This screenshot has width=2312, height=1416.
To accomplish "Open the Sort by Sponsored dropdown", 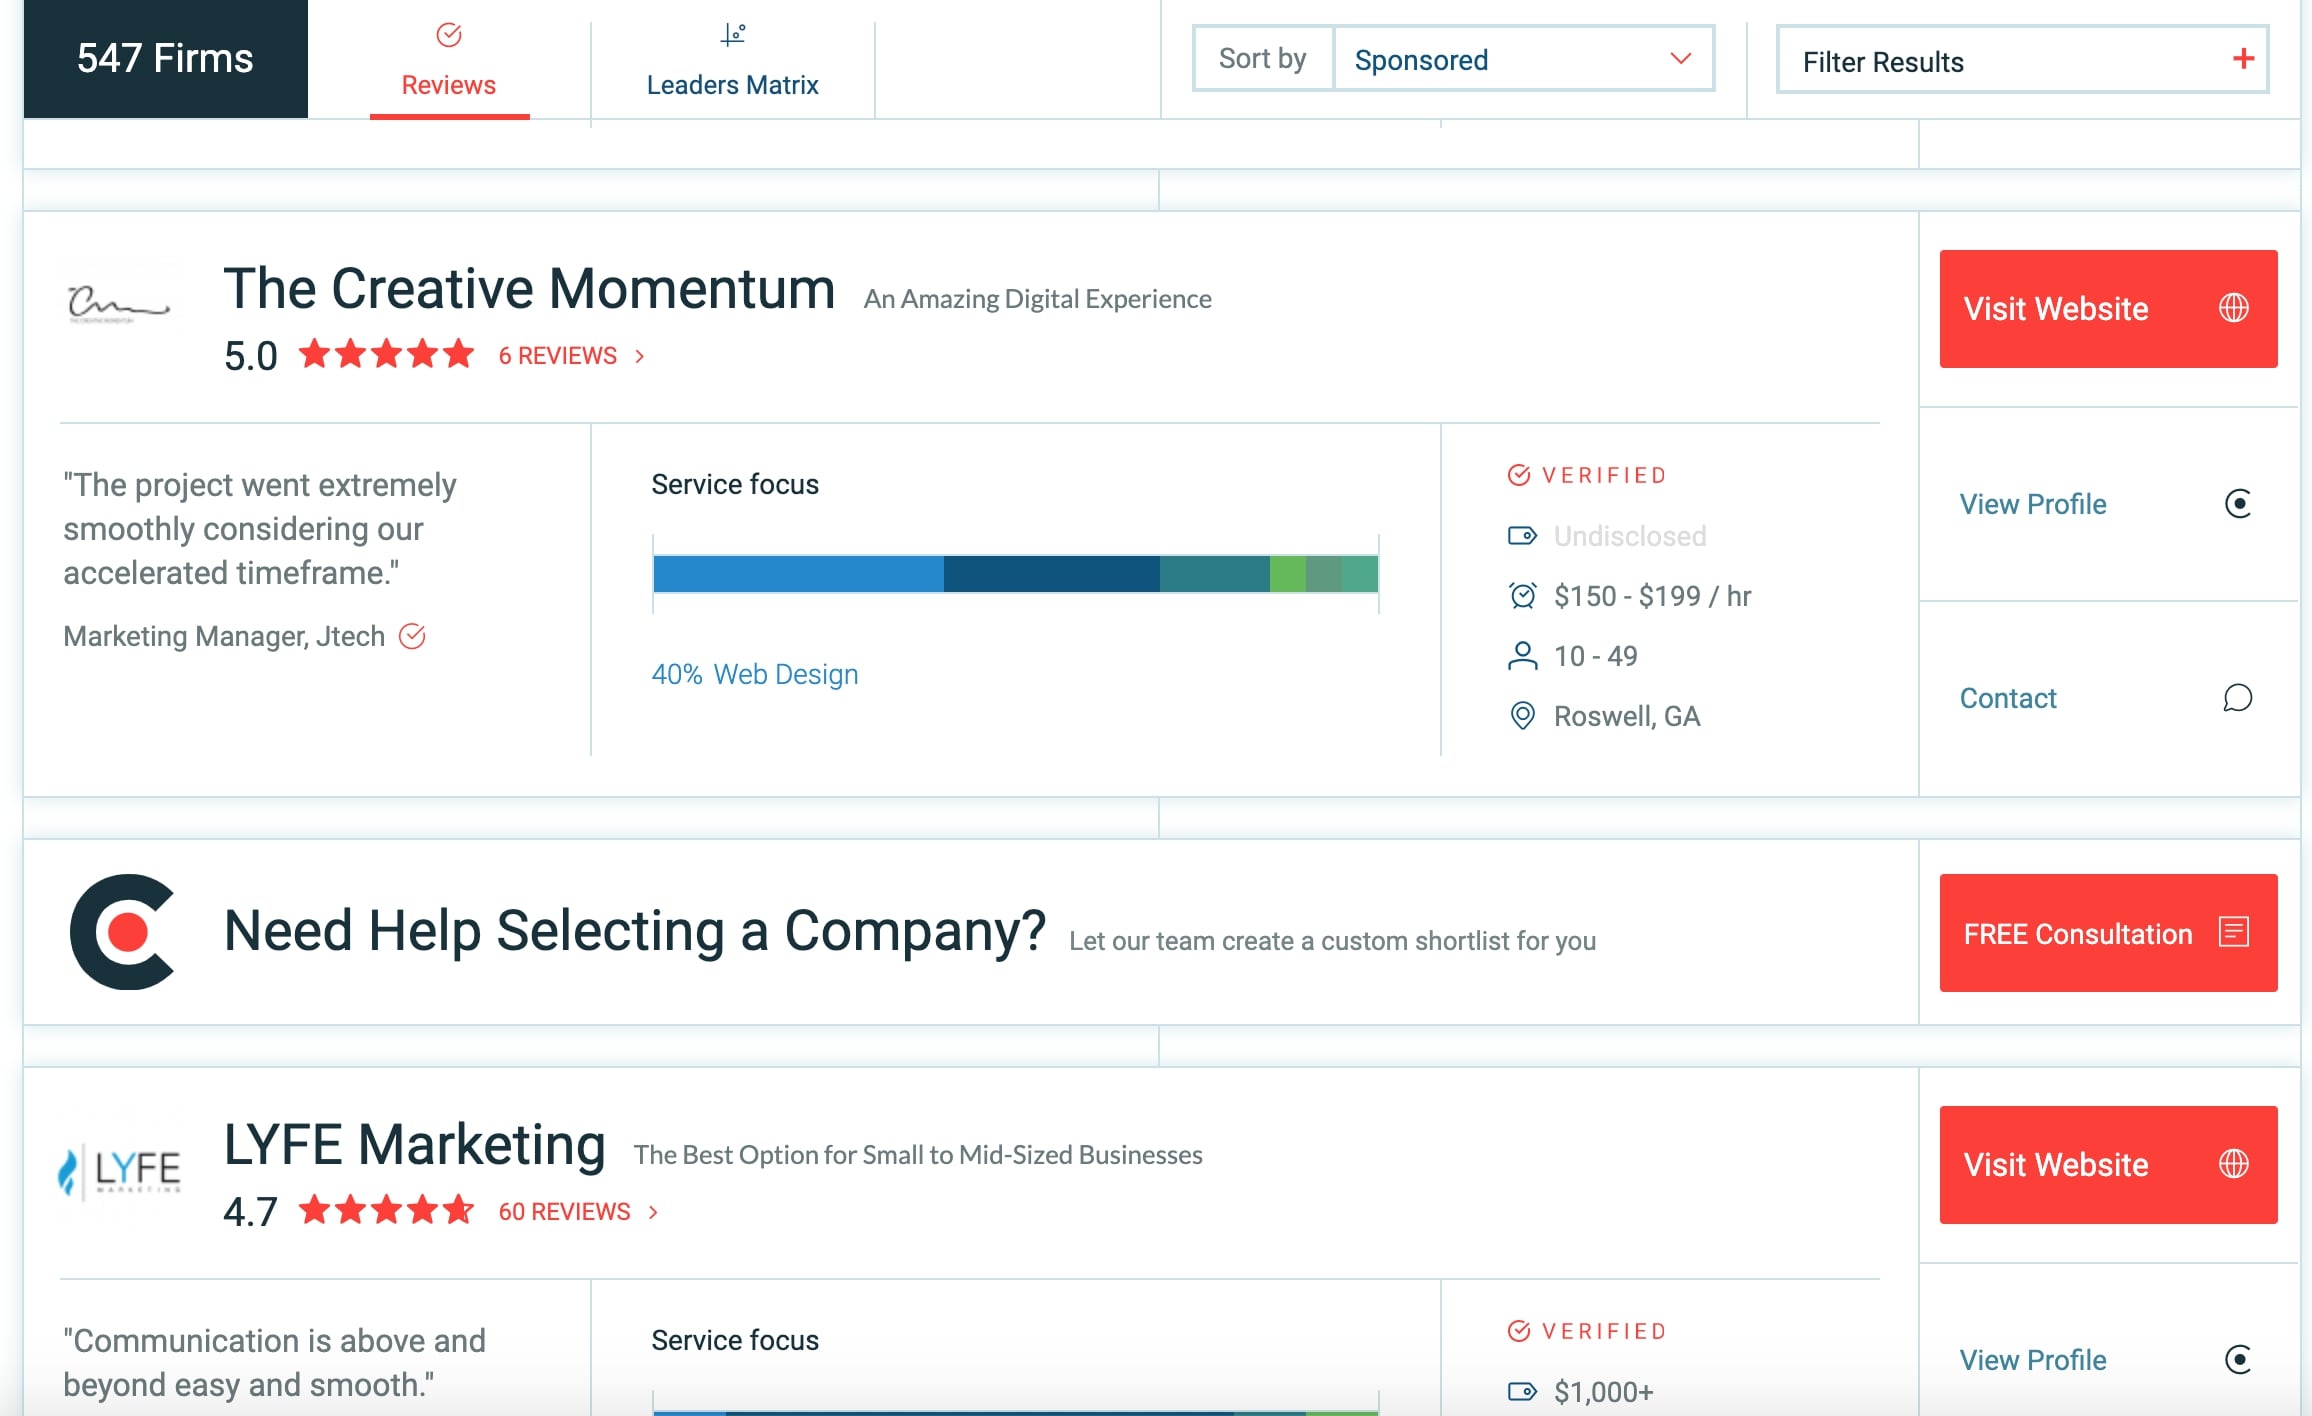I will click(1523, 60).
